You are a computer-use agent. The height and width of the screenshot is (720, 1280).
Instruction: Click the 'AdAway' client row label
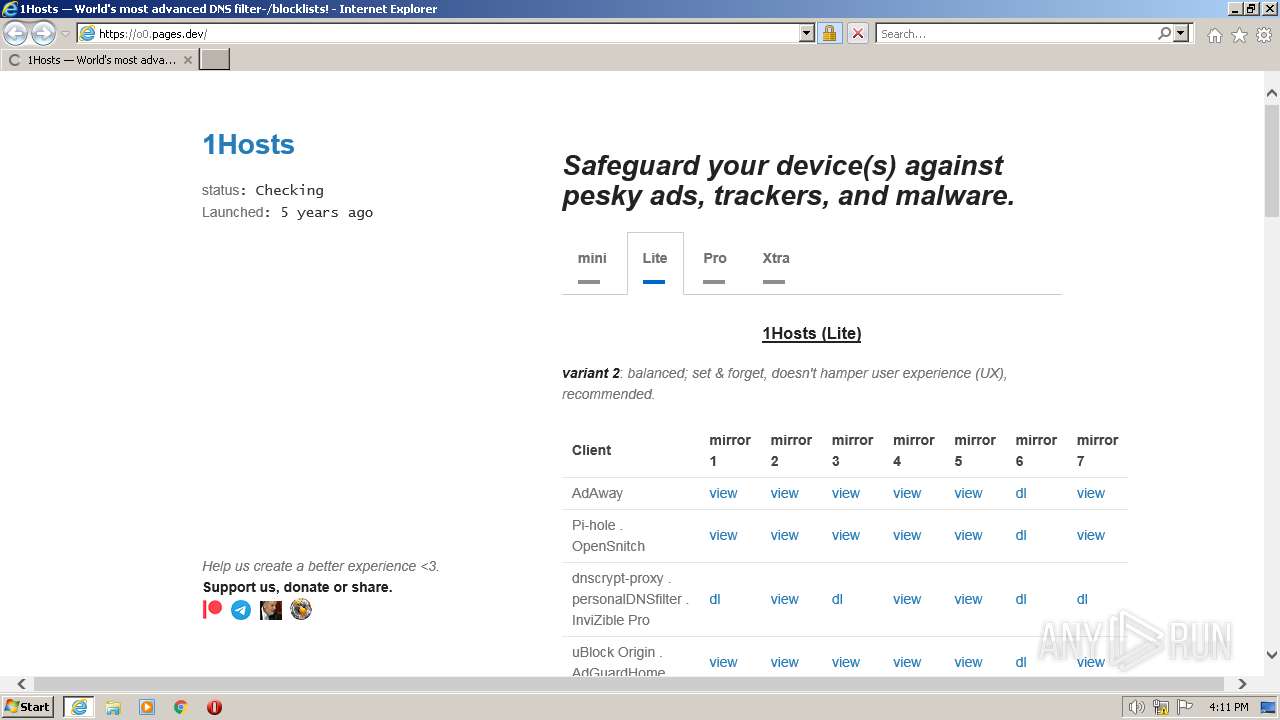pos(597,493)
